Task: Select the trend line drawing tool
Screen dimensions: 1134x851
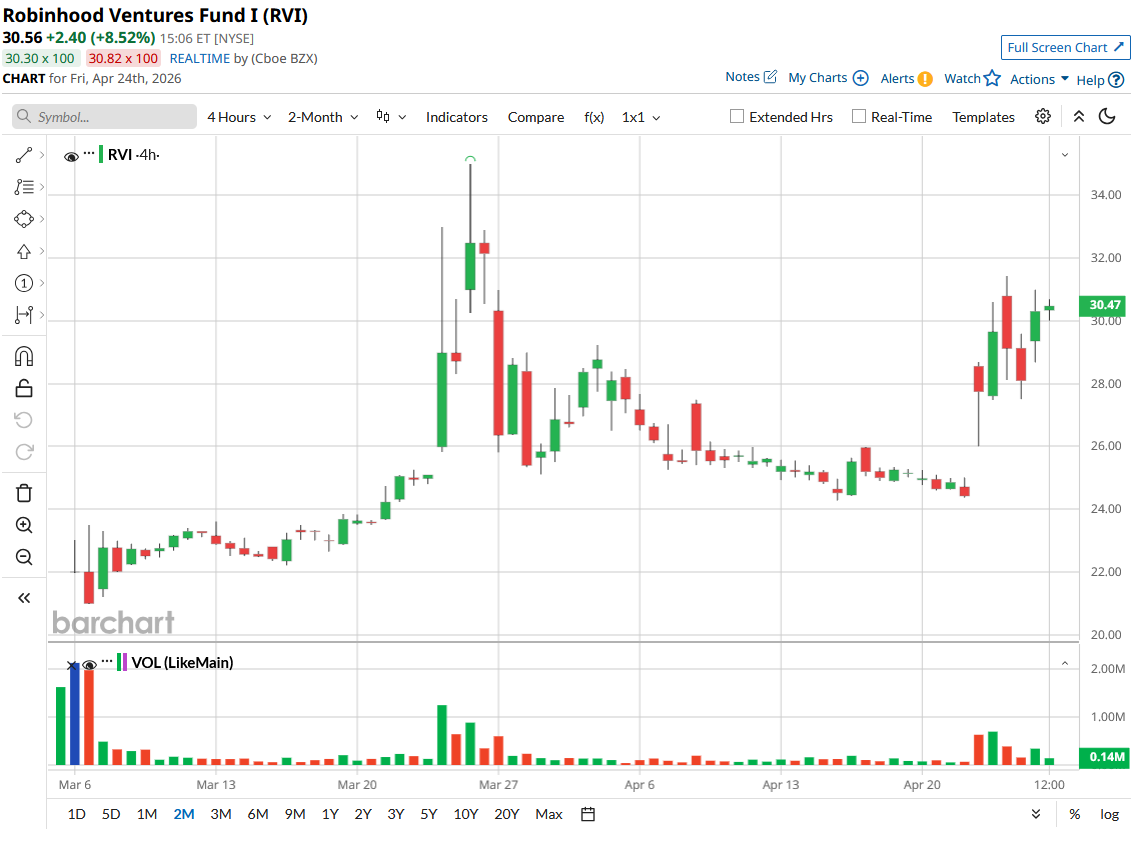Action: point(24,154)
